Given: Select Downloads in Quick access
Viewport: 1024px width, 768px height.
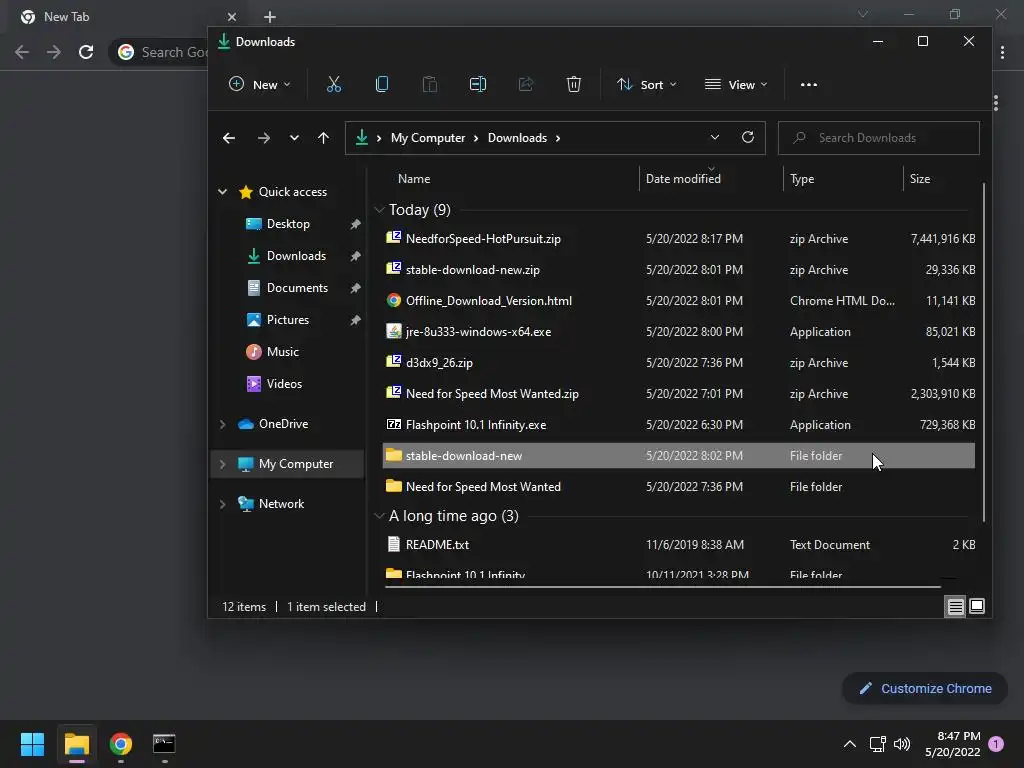Looking at the screenshot, I should (296, 256).
